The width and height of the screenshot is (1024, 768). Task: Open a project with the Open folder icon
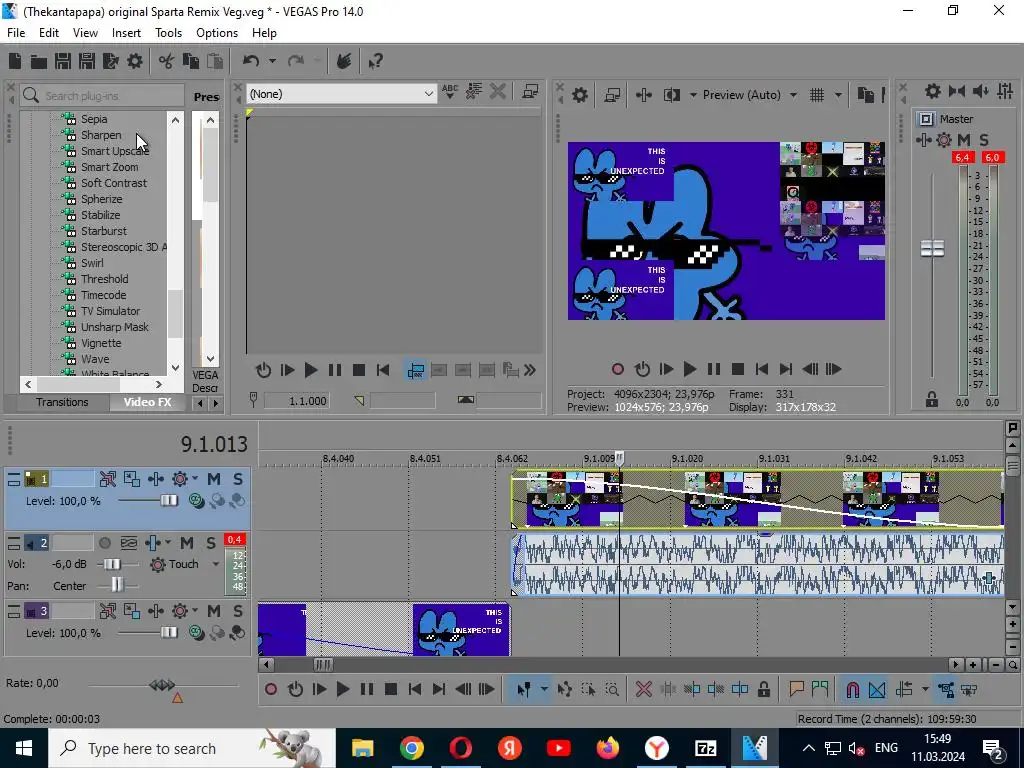pyautogui.click(x=39, y=61)
